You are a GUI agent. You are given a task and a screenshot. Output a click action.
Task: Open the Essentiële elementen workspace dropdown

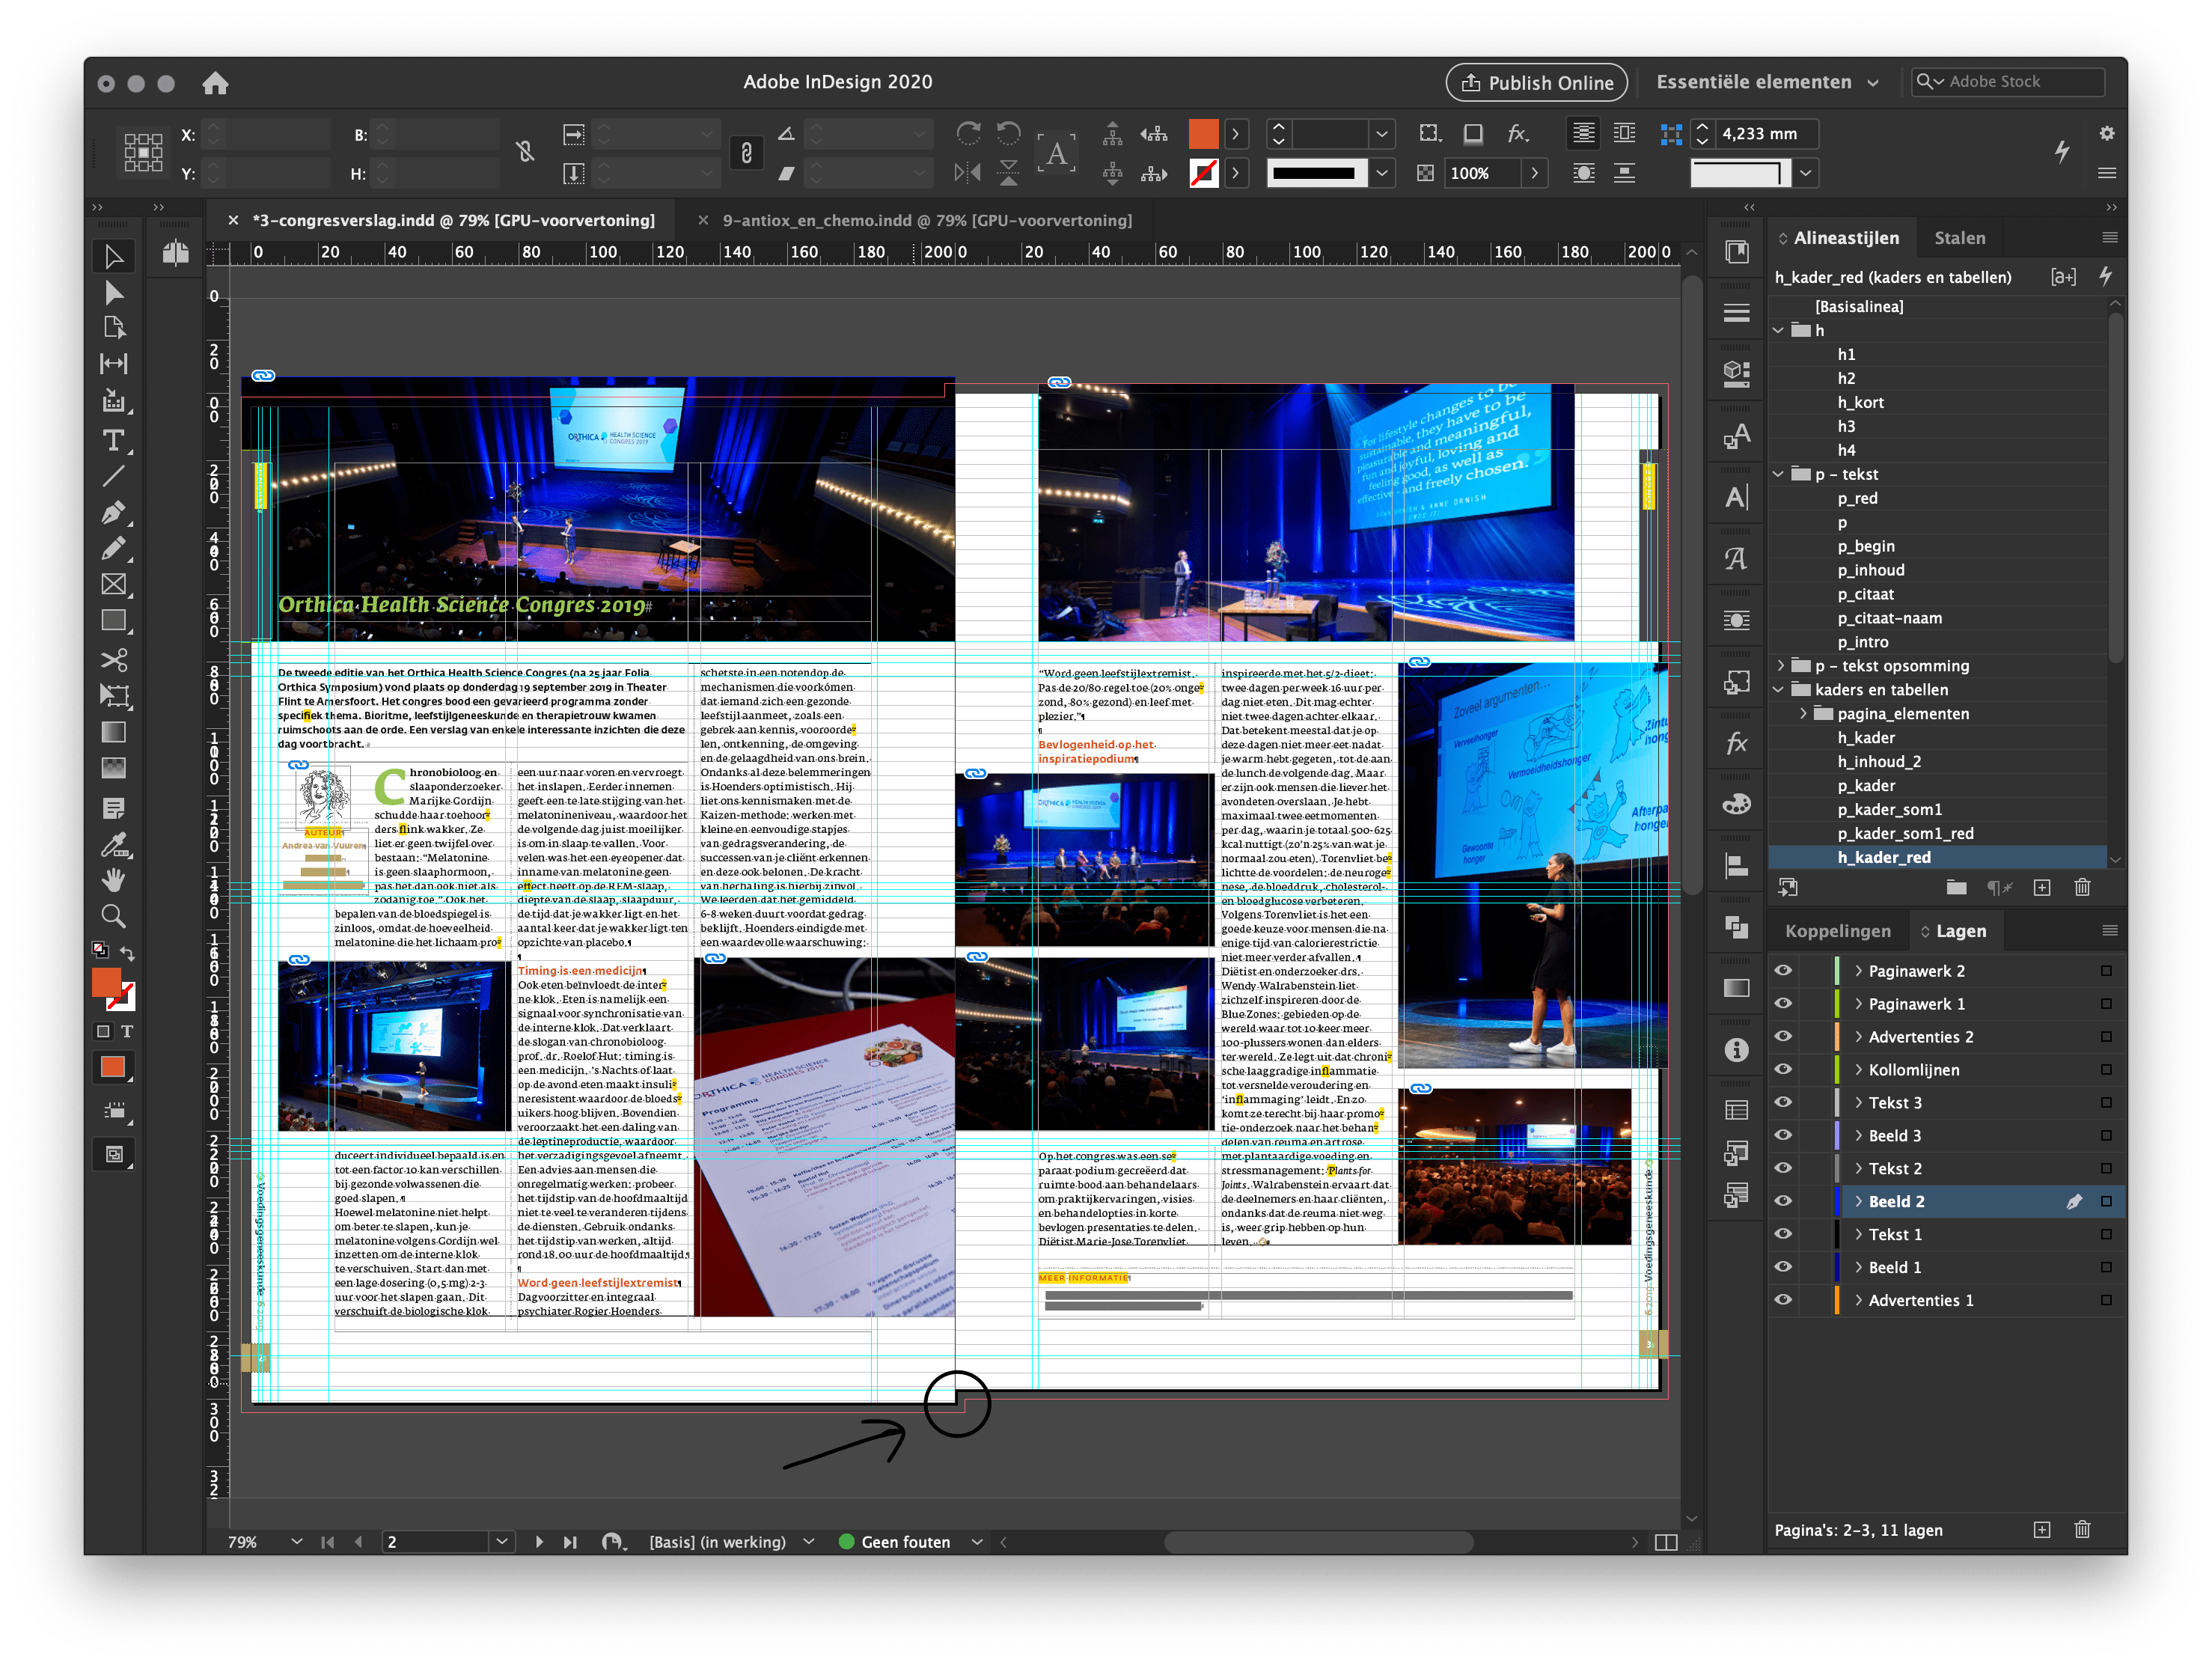(1767, 83)
